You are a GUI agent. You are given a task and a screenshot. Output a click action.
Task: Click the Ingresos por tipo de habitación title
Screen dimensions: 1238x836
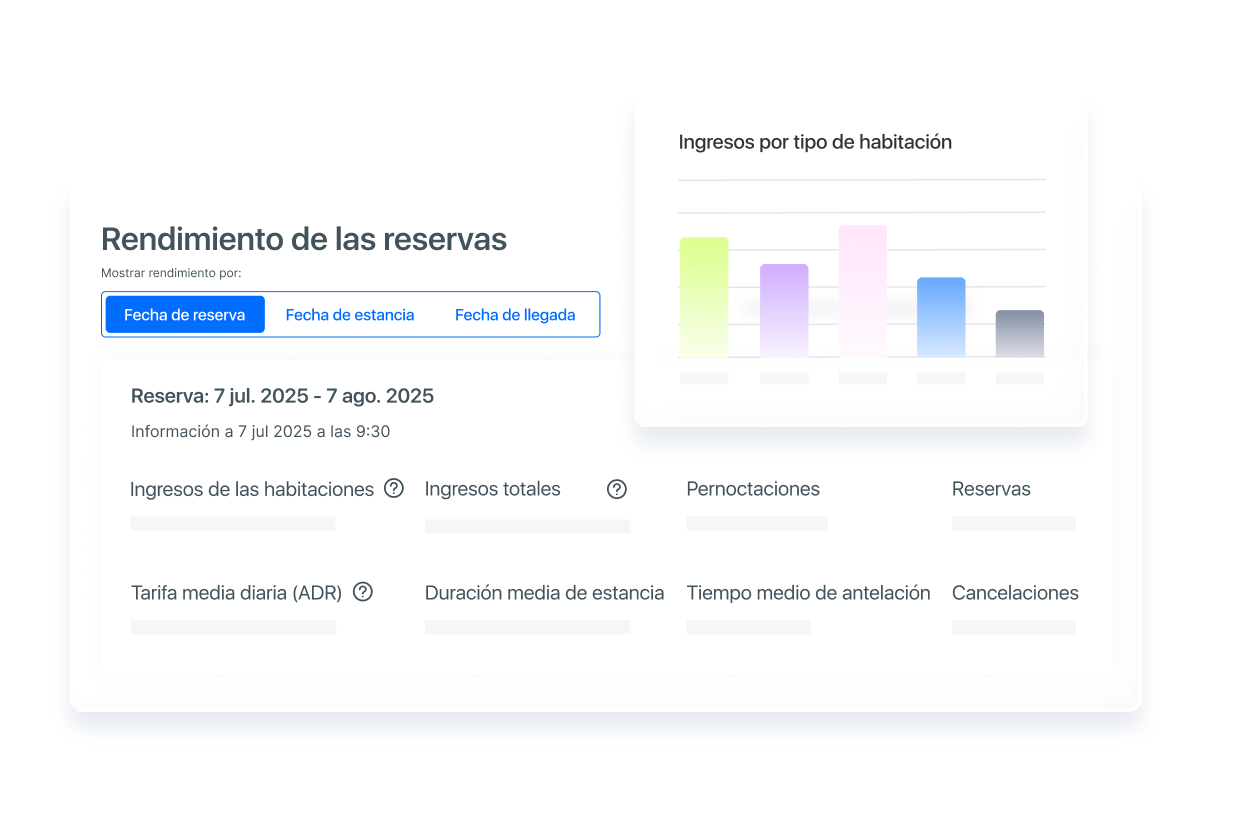[815, 142]
